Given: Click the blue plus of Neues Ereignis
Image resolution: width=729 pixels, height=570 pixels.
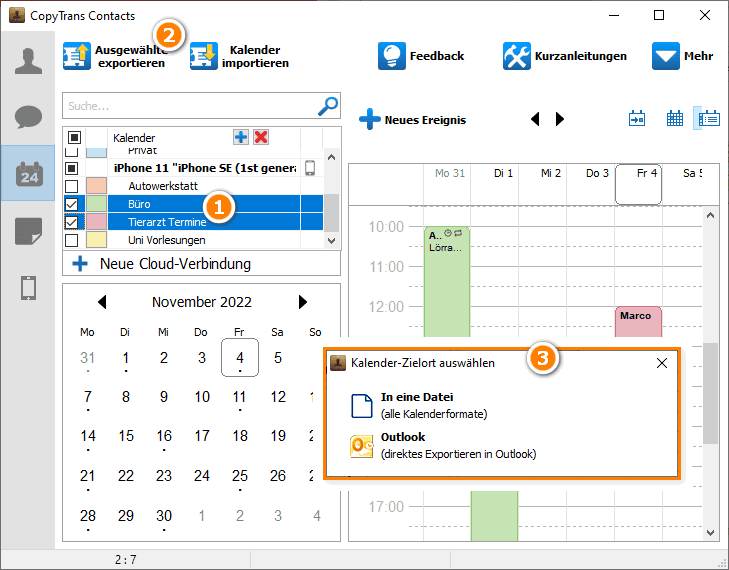Looking at the screenshot, I should tap(370, 119).
